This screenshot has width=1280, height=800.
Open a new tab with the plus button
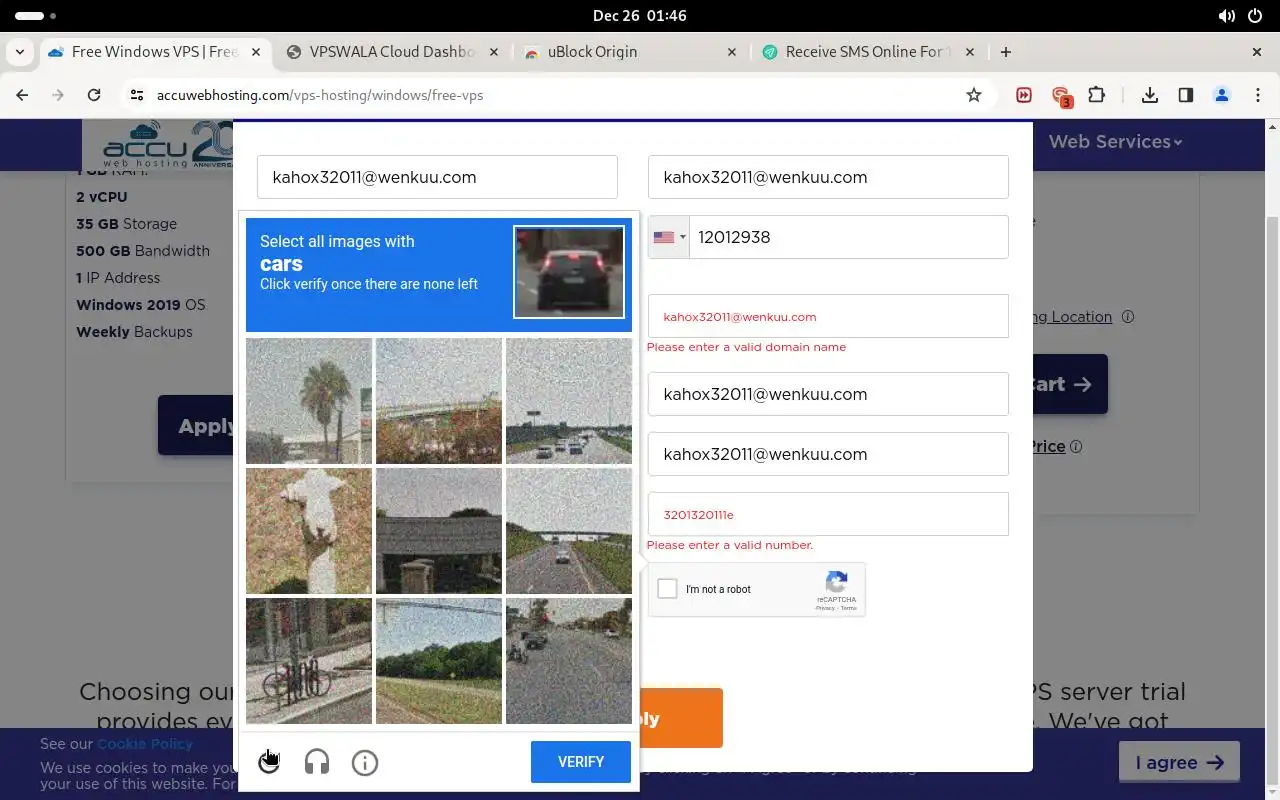(x=1006, y=52)
